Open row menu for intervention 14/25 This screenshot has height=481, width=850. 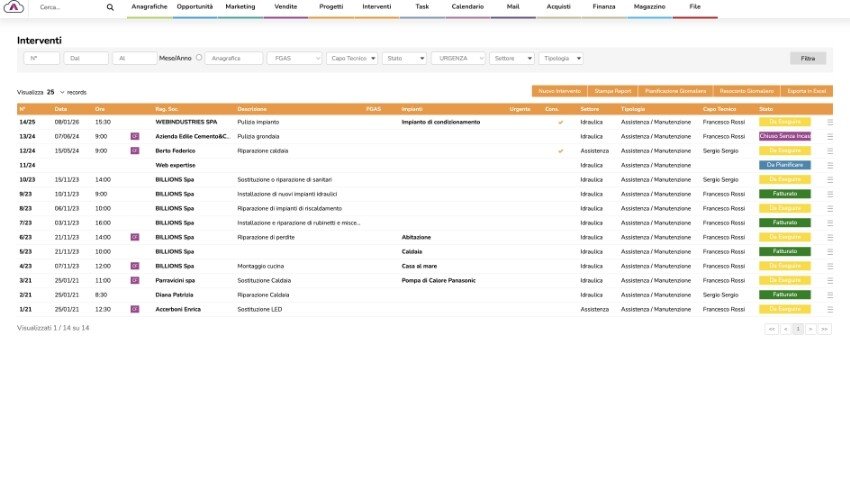point(830,122)
